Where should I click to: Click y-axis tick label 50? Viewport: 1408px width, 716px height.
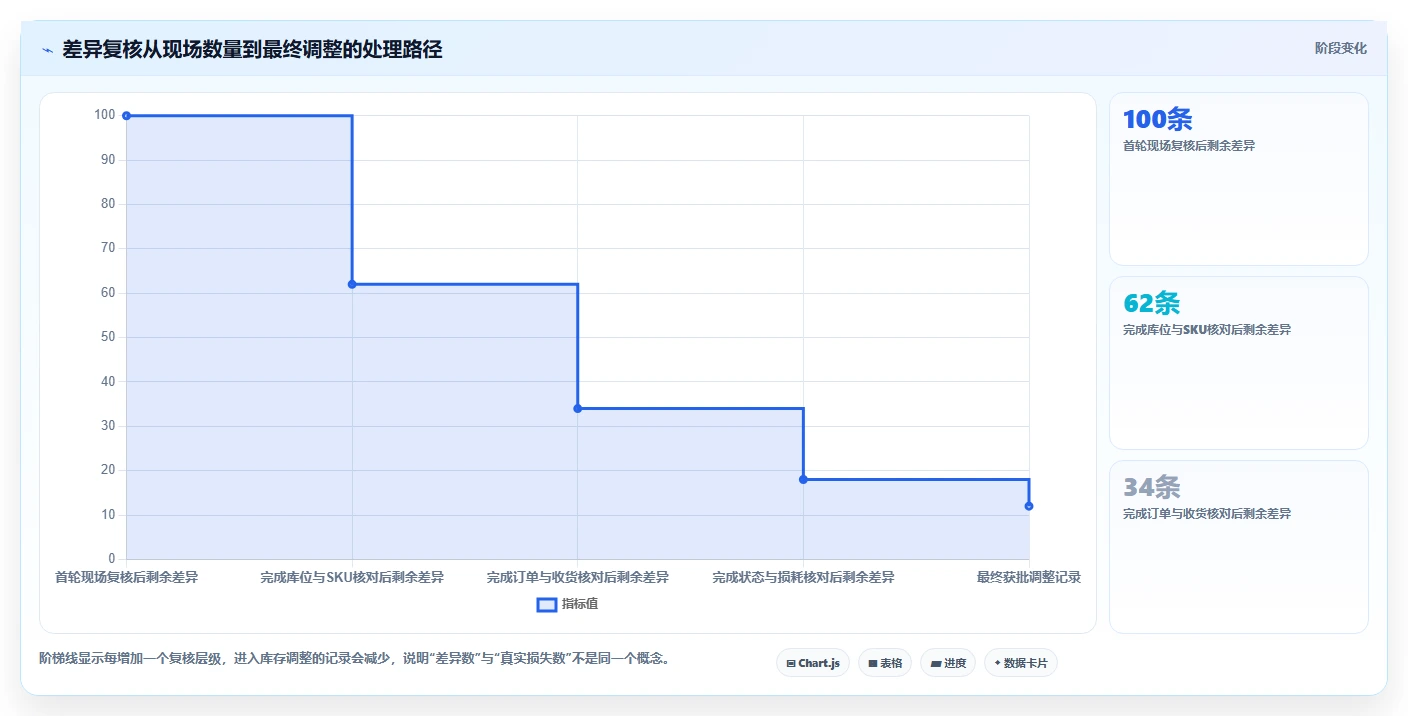click(x=108, y=337)
